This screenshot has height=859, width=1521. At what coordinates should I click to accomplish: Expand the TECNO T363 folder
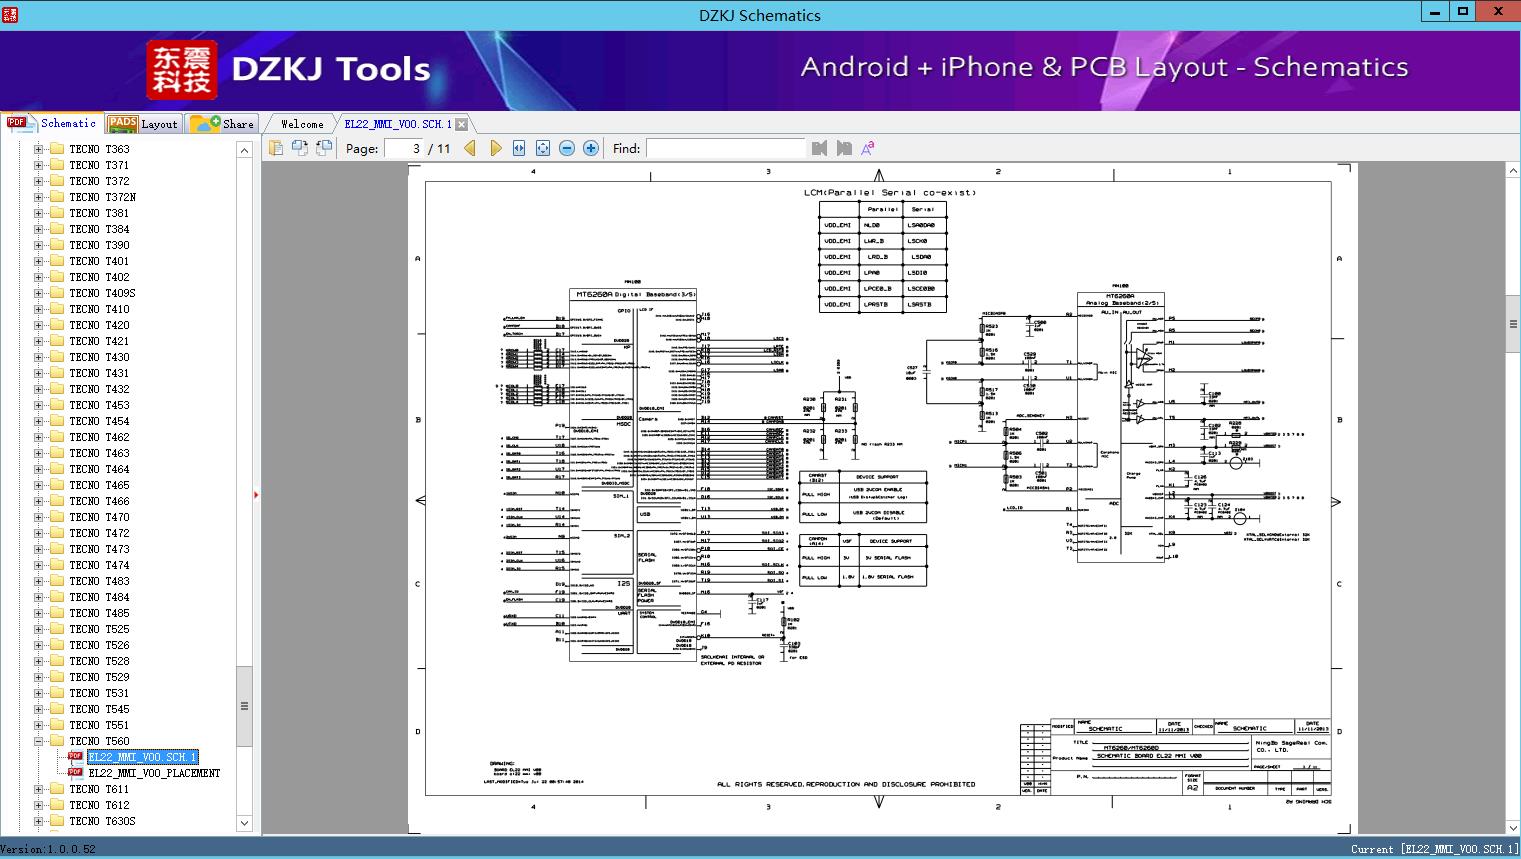tap(39, 149)
